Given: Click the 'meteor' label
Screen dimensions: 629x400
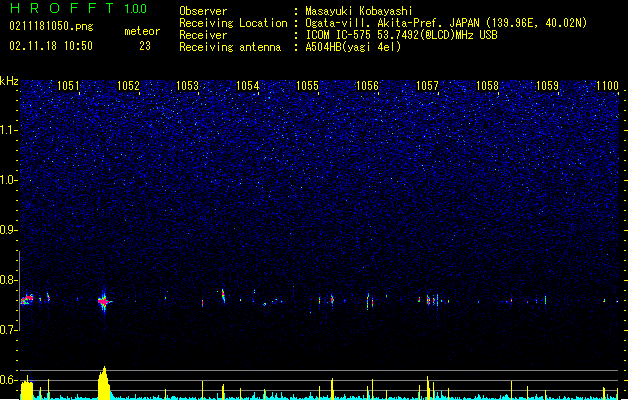Looking at the screenshot, I should coord(142,31).
